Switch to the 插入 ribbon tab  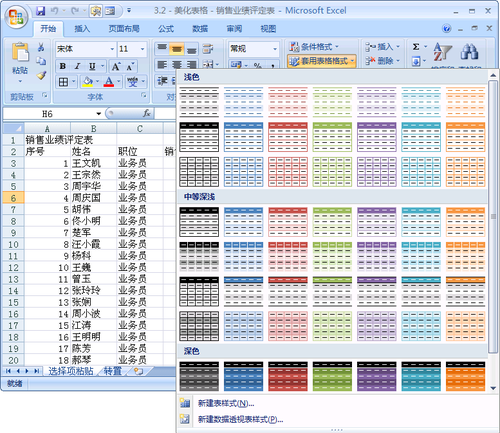pos(82,29)
